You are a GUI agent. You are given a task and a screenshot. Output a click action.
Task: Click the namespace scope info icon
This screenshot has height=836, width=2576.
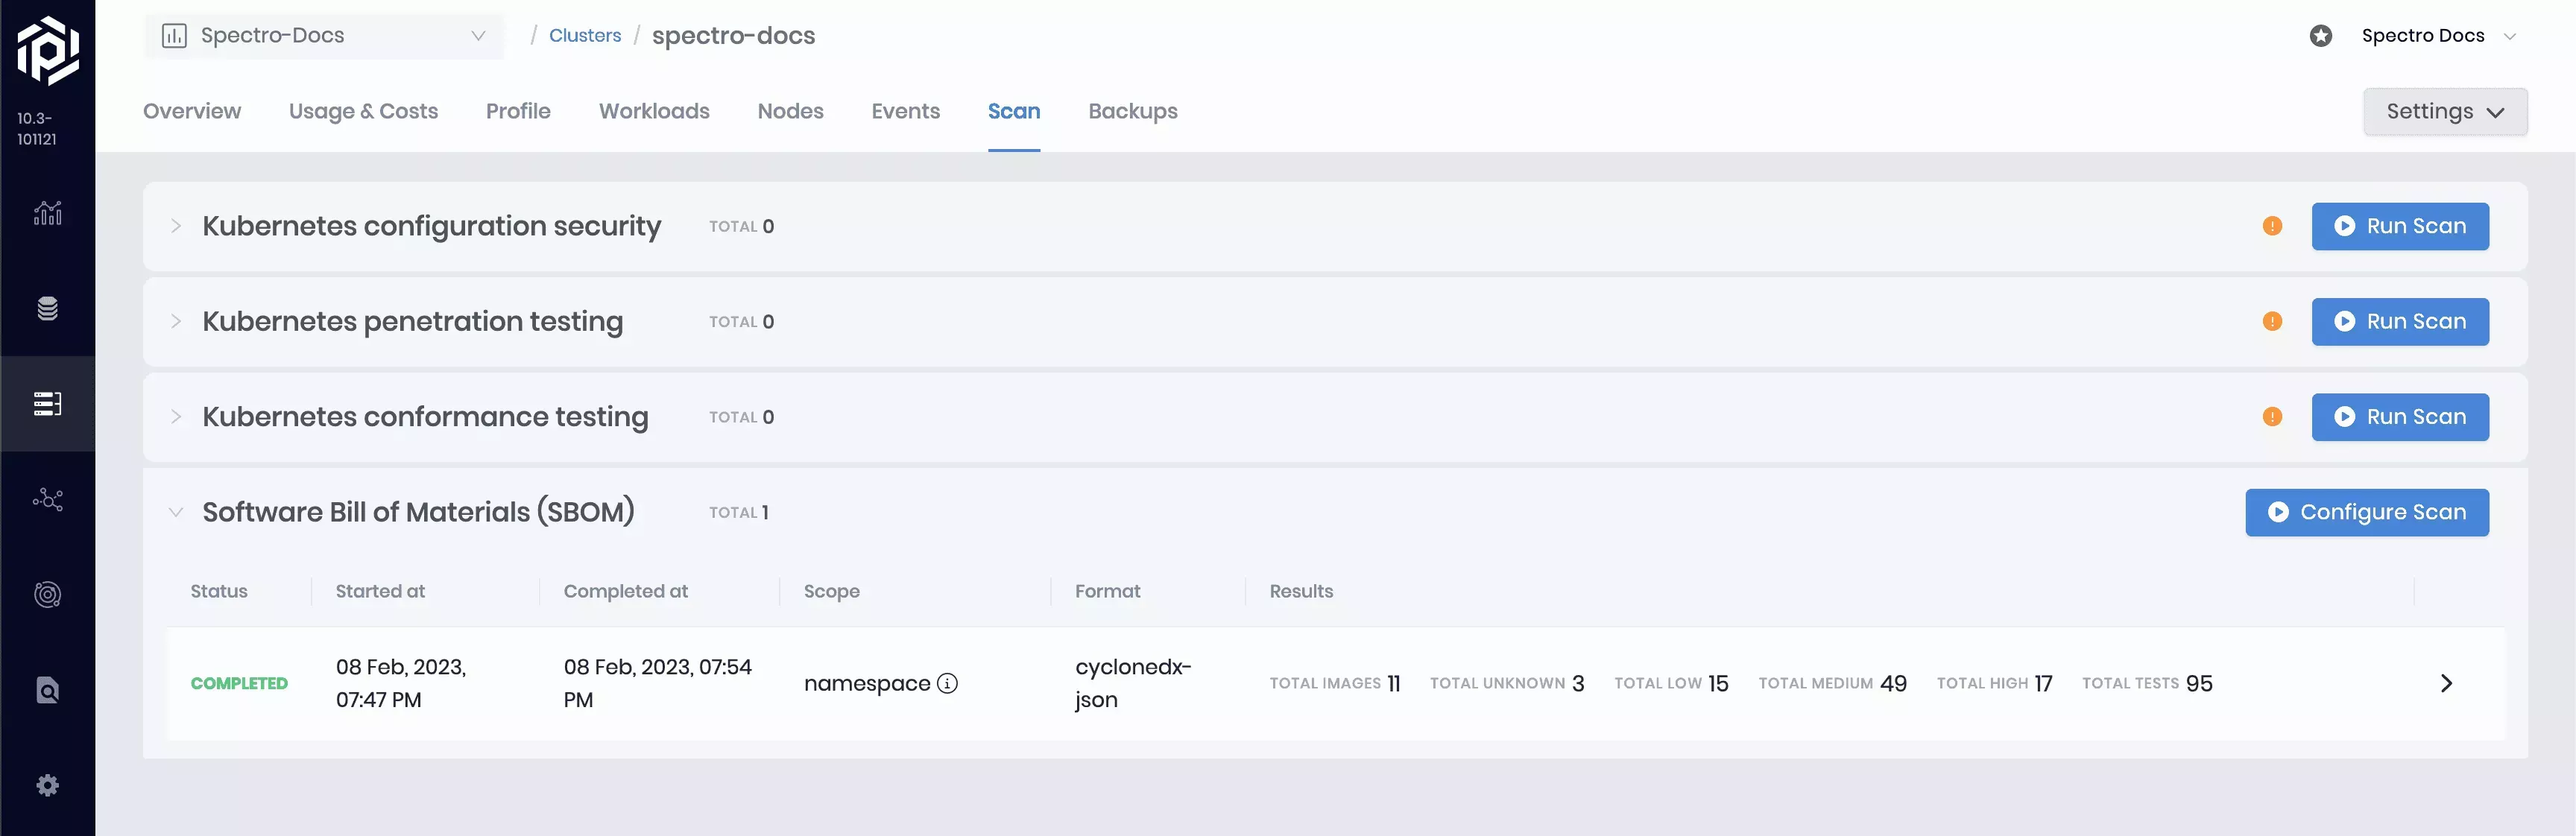[x=947, y=683]
